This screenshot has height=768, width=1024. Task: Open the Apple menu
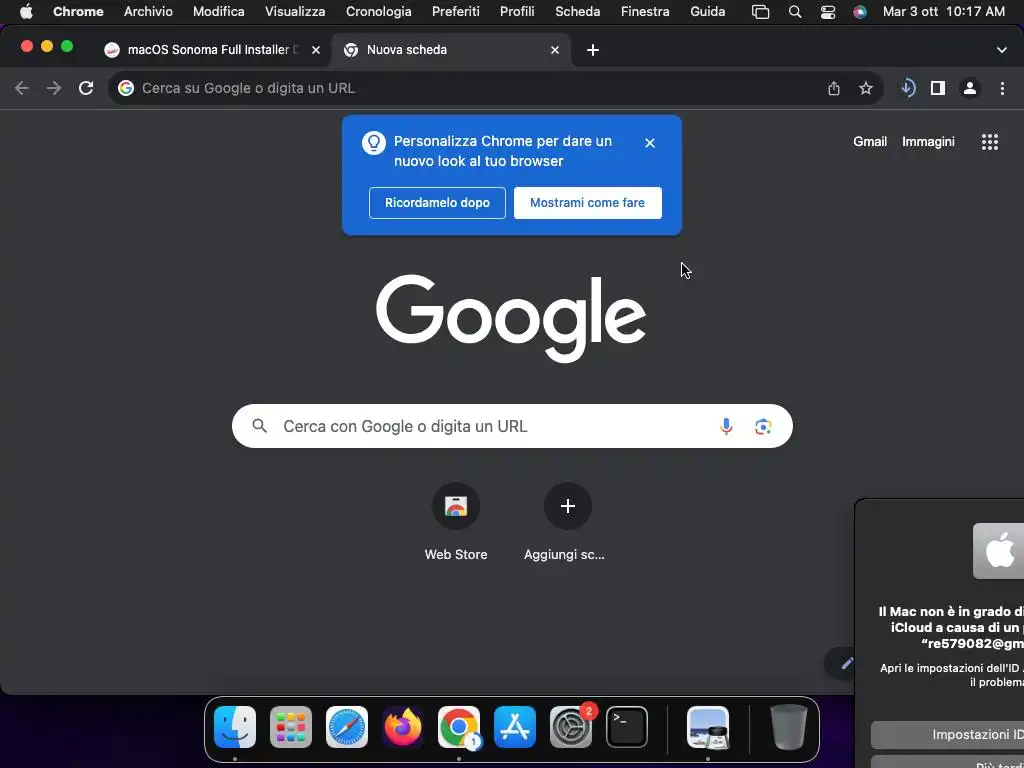coord(26,12)
